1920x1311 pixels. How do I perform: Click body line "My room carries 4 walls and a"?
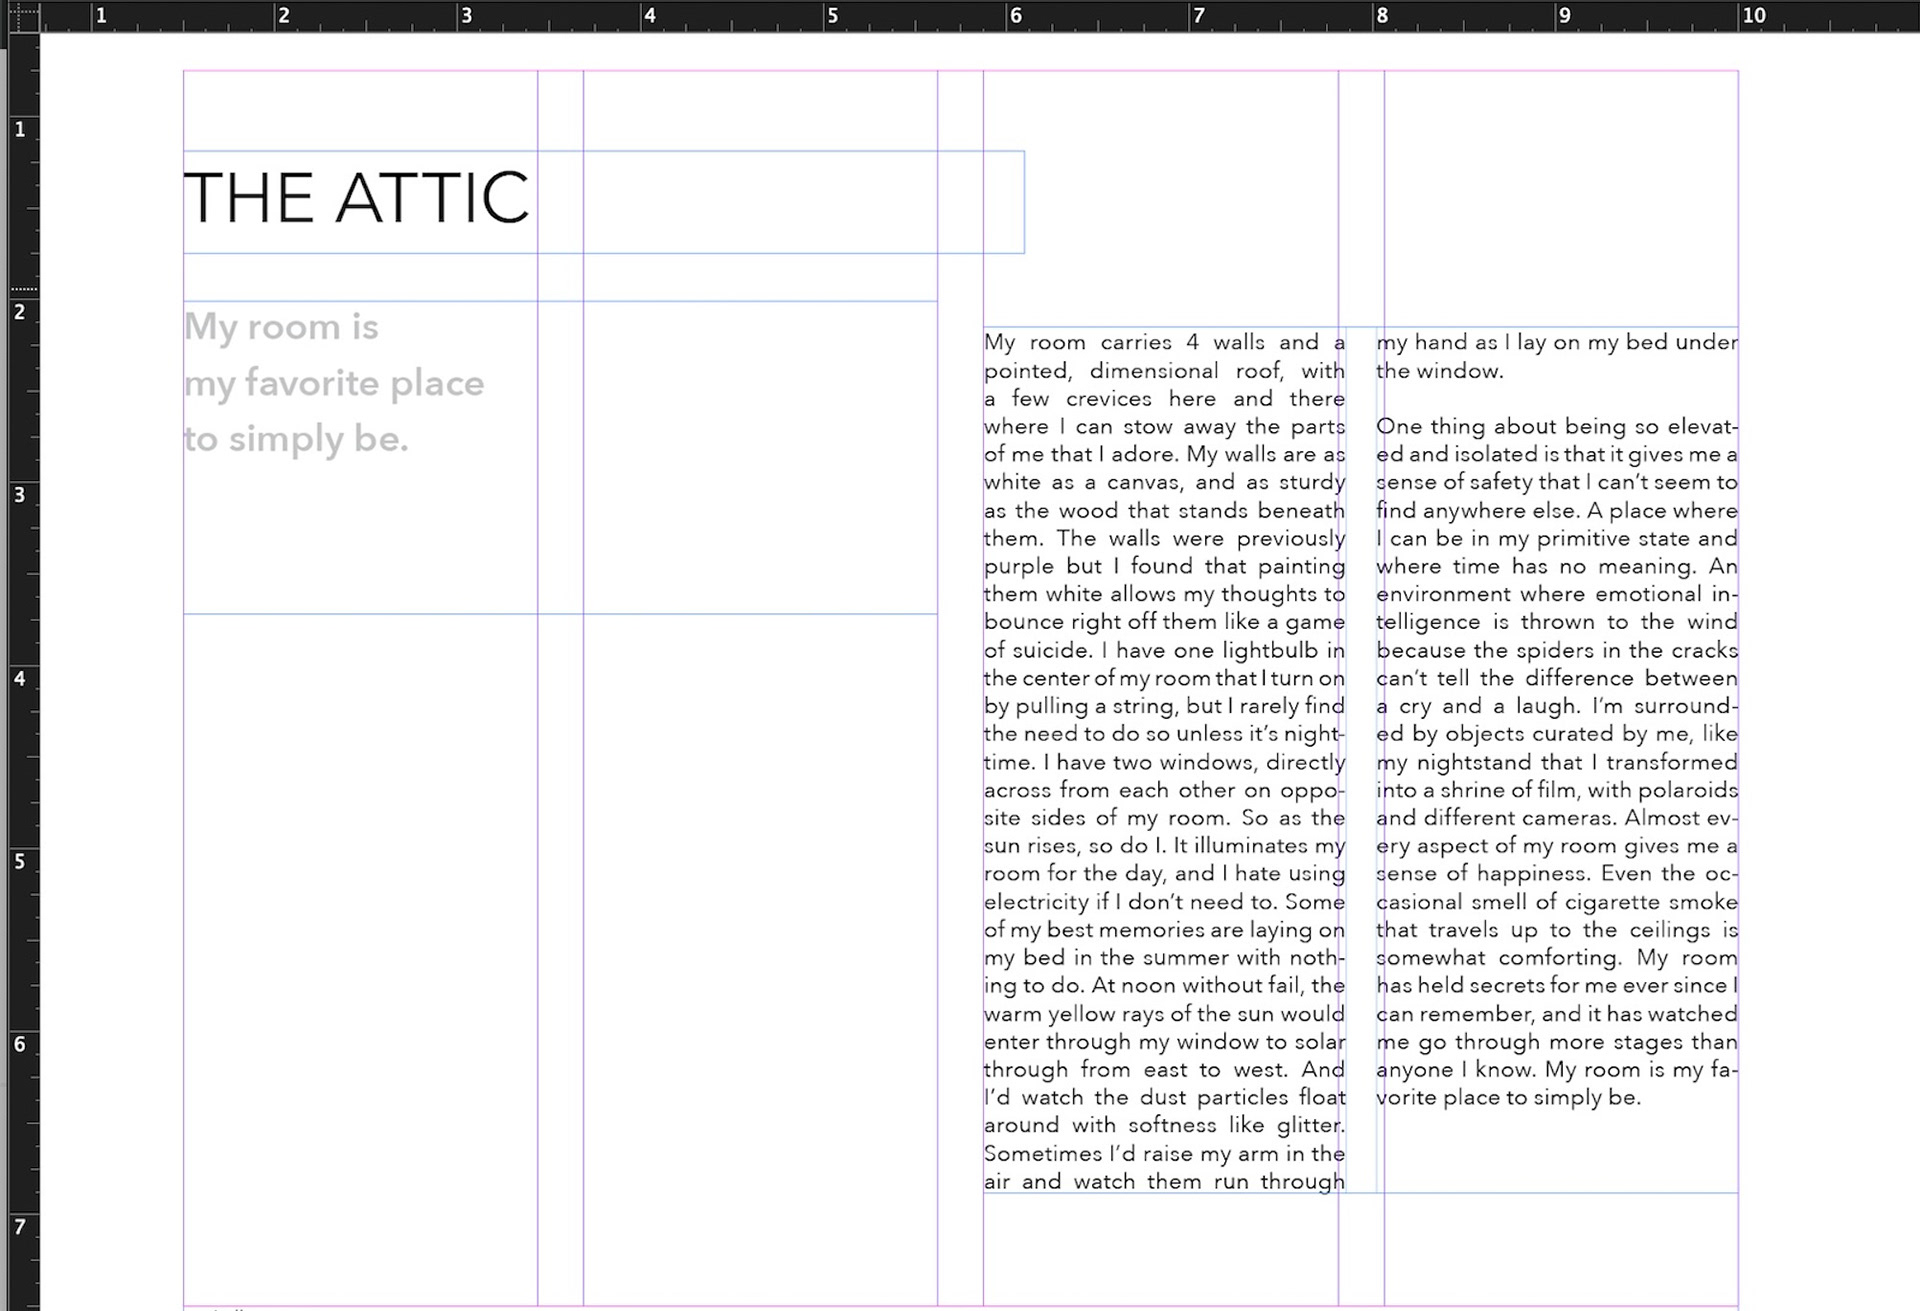(1164, 343)
